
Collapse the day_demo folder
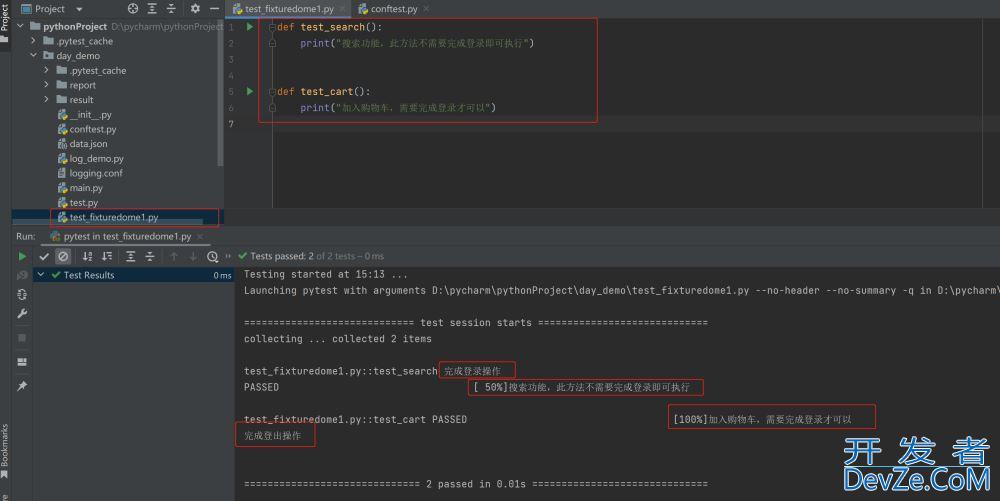click(33, 55)
